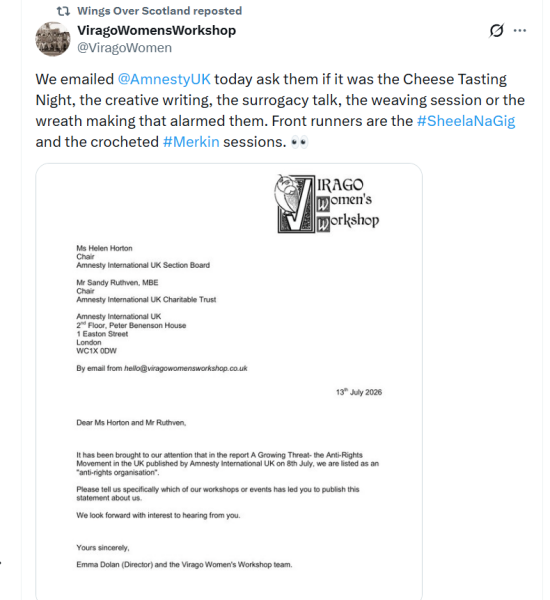The height and width of the screenshot is (600, 550).
Task: Visit the @ViragoWomen handle
Action: pyautogui.click(x=124, y=48)
